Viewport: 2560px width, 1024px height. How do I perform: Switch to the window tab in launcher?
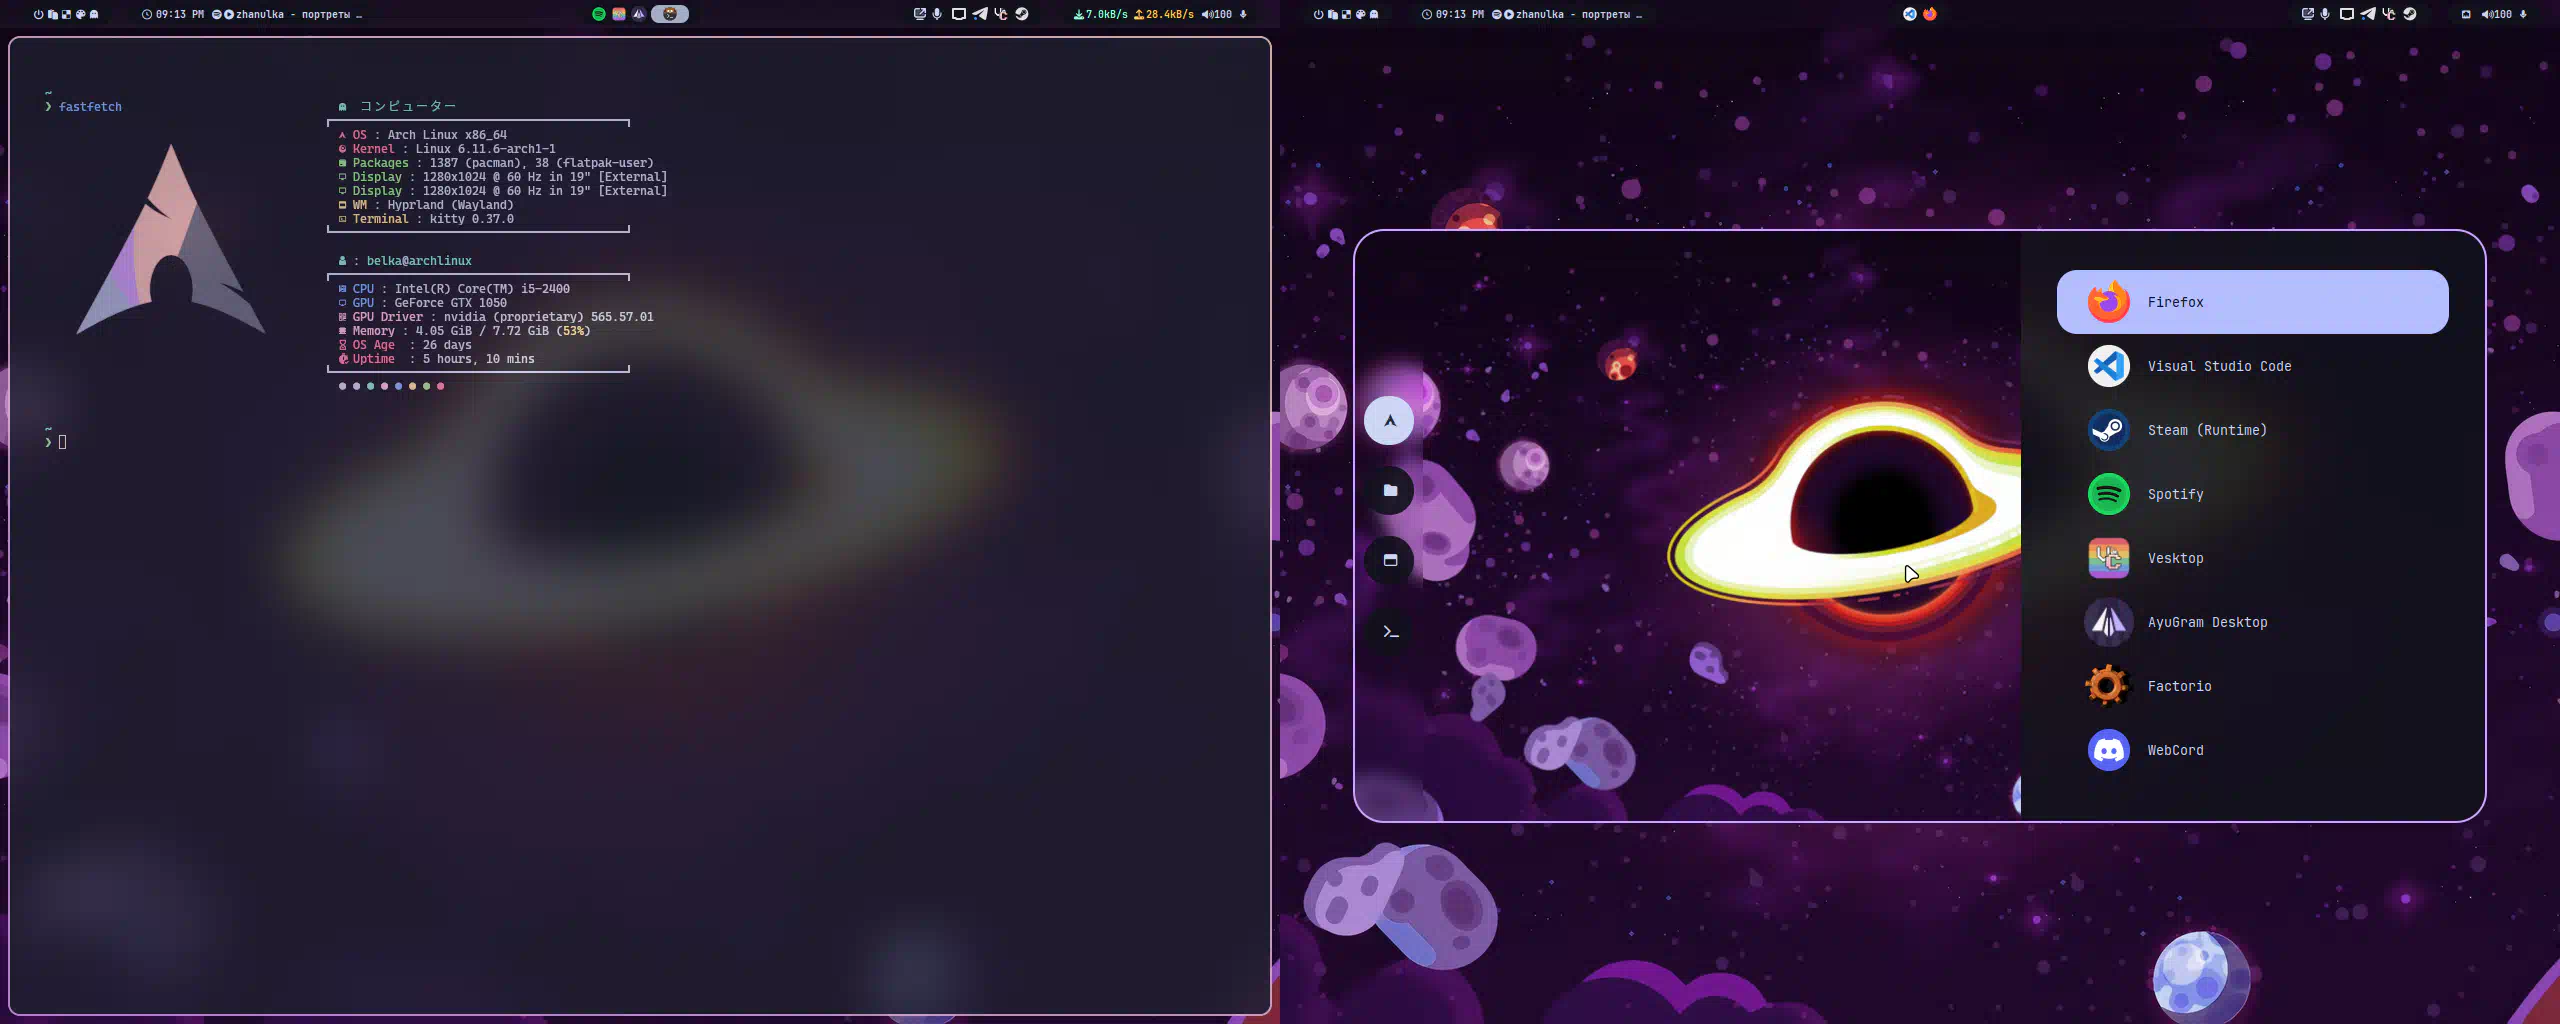coord(1389,560)
